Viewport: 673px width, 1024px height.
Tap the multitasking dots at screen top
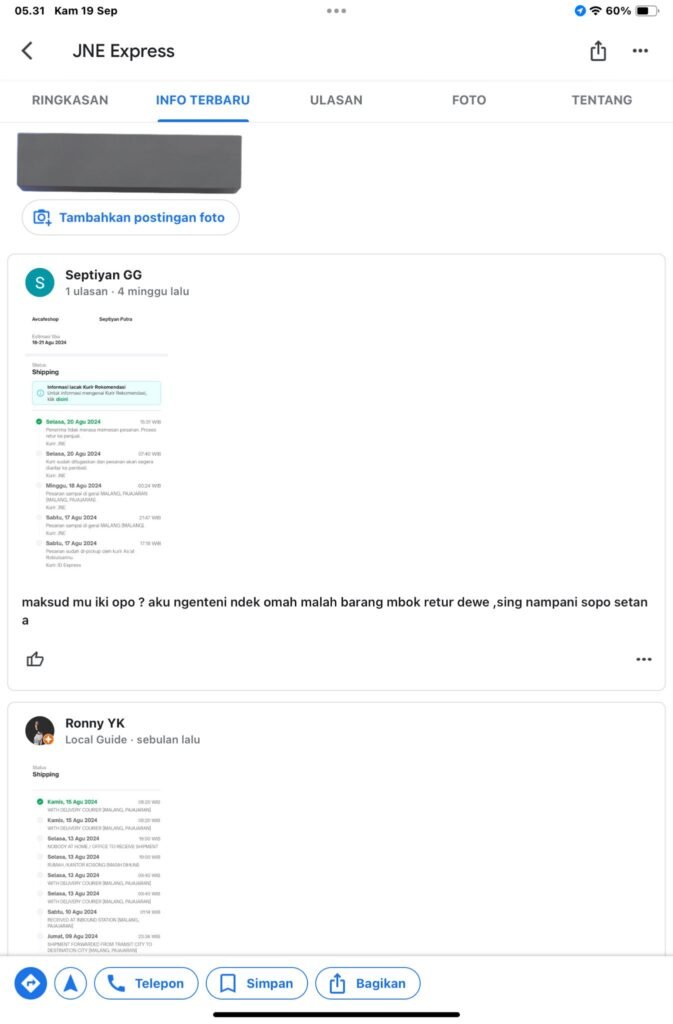336,11
